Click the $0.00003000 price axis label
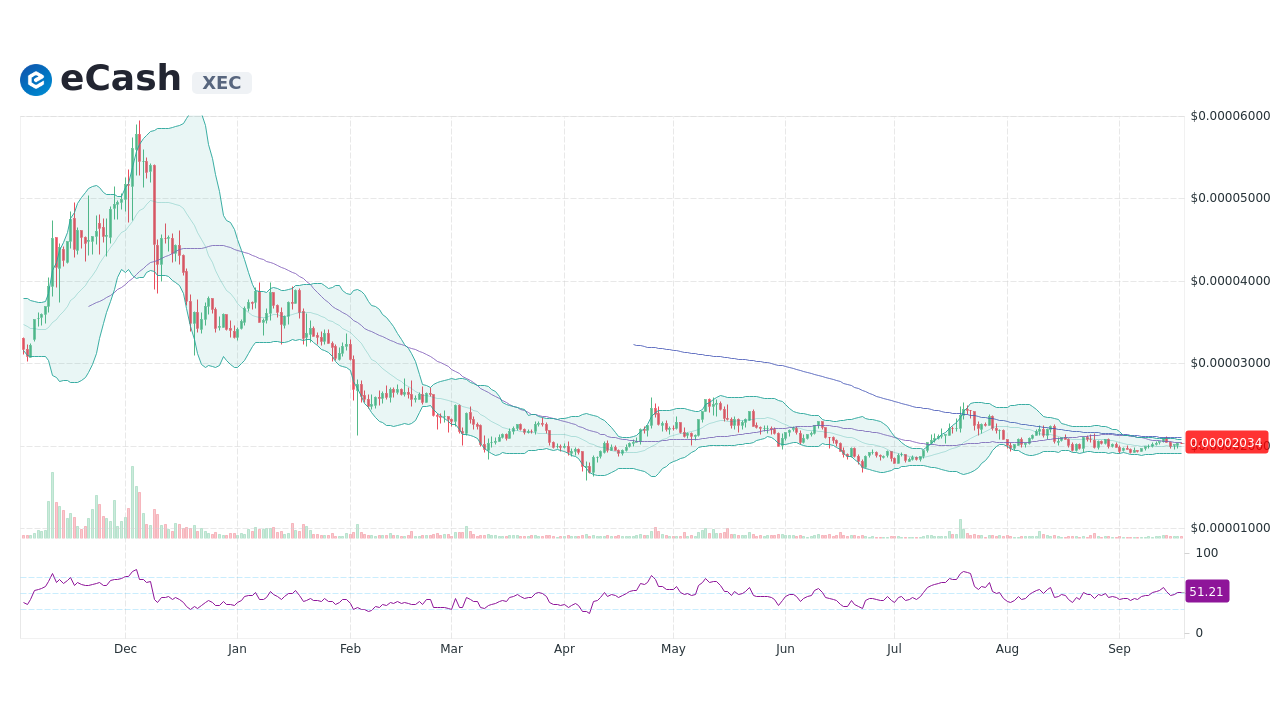1280x720 pixels. (1229, 362)
